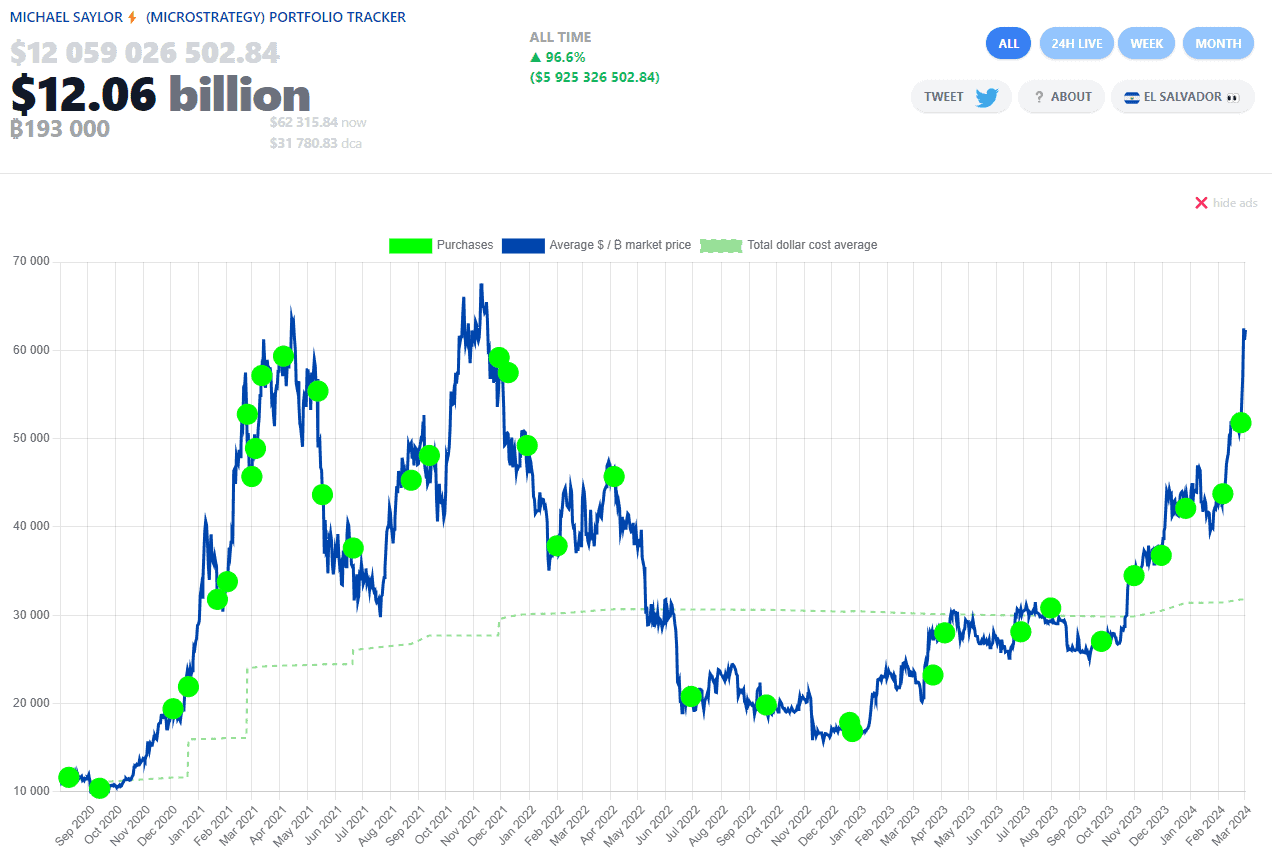Toggle Total dollar cost average series
1272x858 pixels.
click(788, 245)
